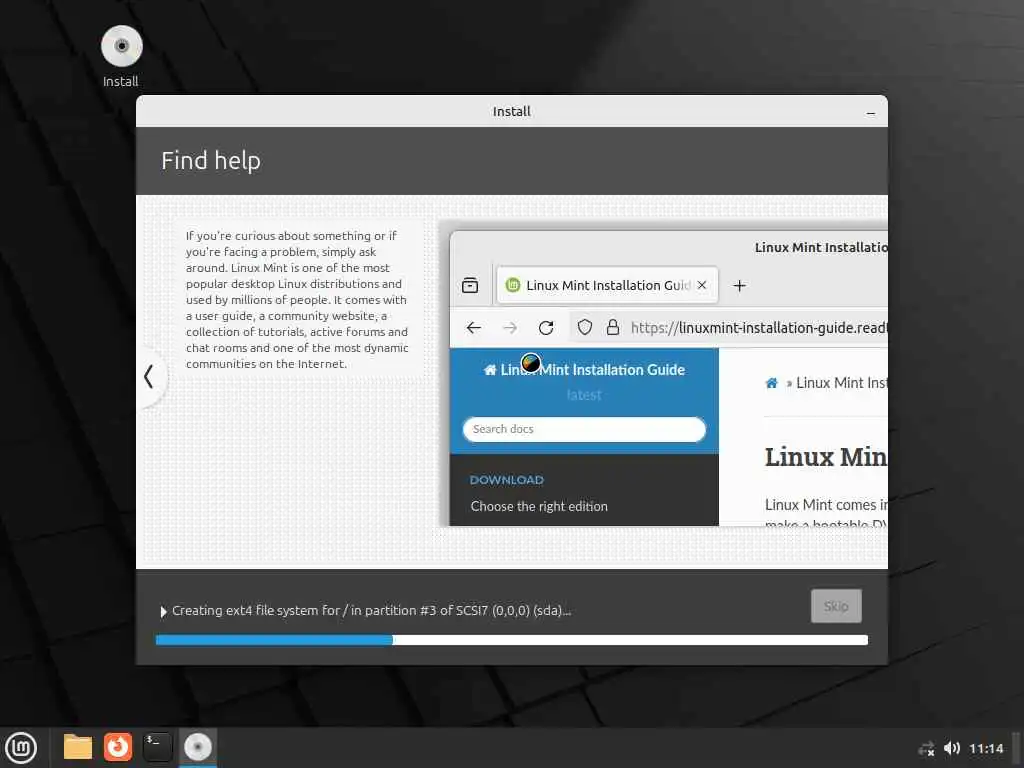Open network connection tray icon

pyautogui.click(x=926, y=749)
